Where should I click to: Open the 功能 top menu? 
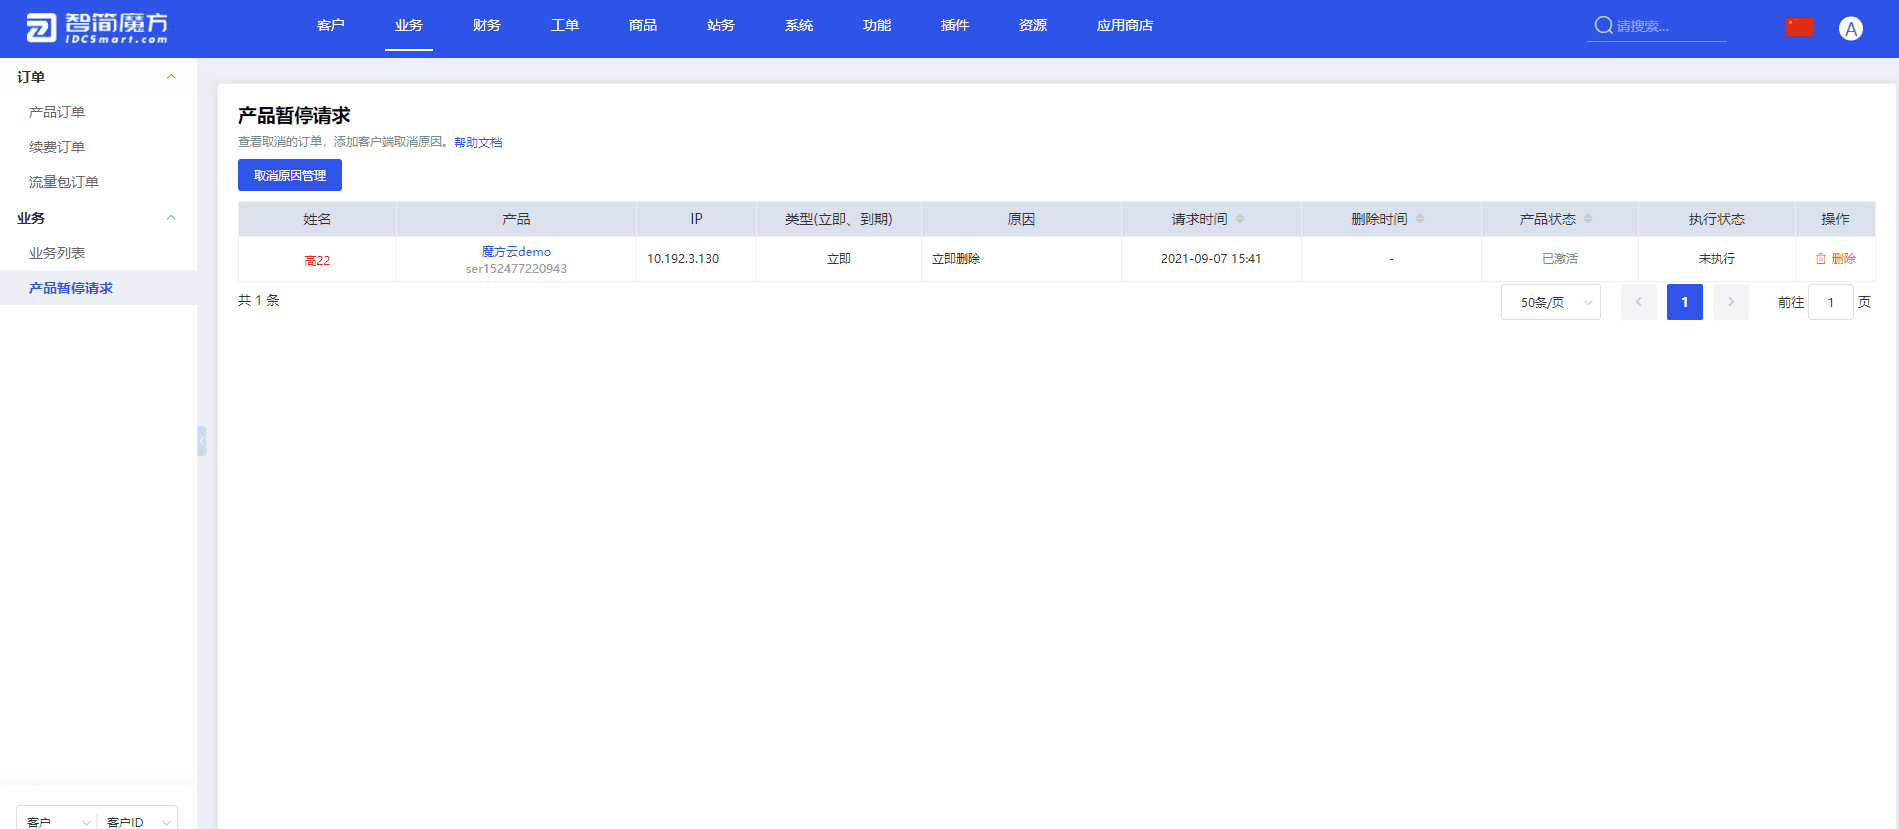877,26
